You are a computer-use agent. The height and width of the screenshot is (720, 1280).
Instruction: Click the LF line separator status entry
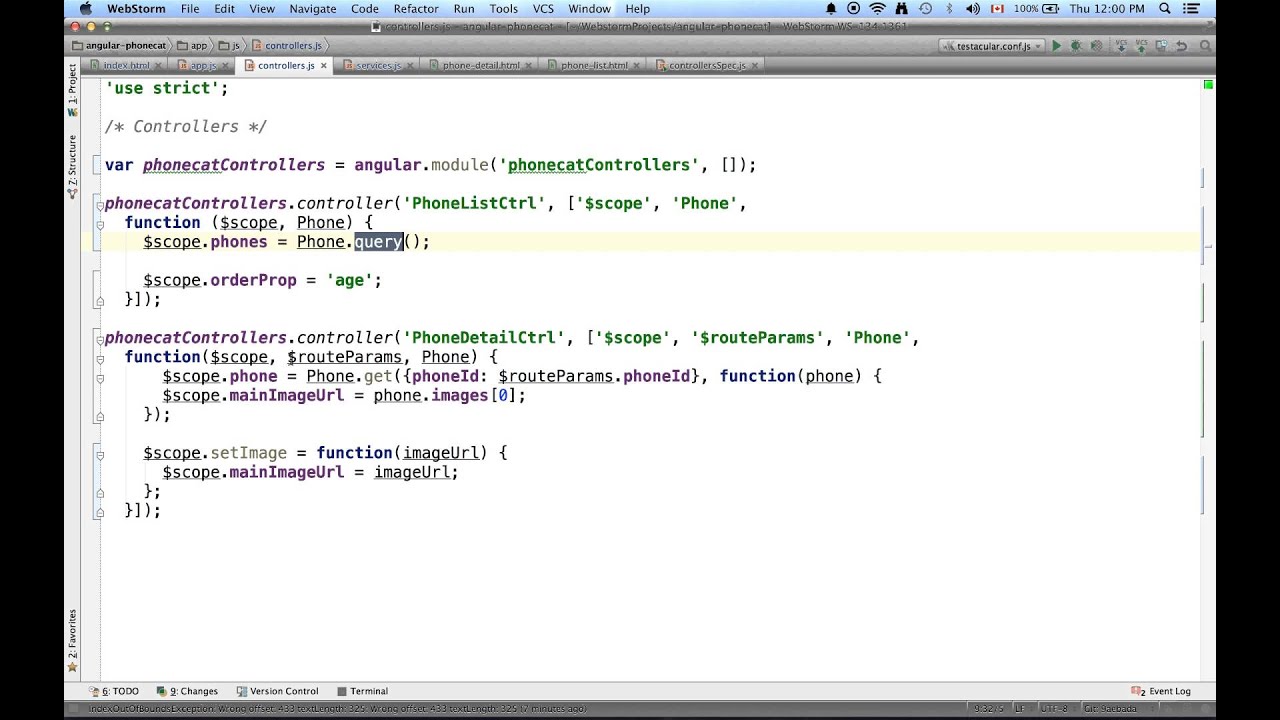tap(1019, 708)
